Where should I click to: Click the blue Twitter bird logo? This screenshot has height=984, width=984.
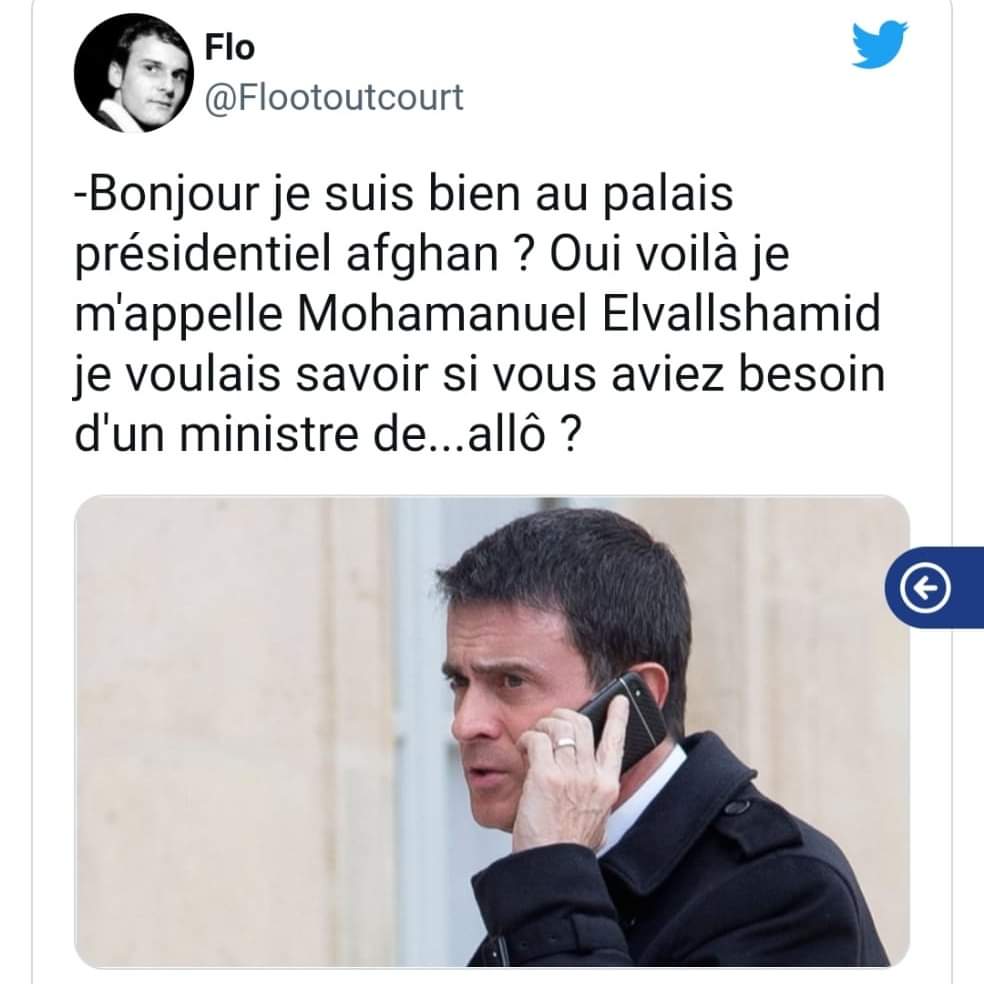(x=879, y=44)
